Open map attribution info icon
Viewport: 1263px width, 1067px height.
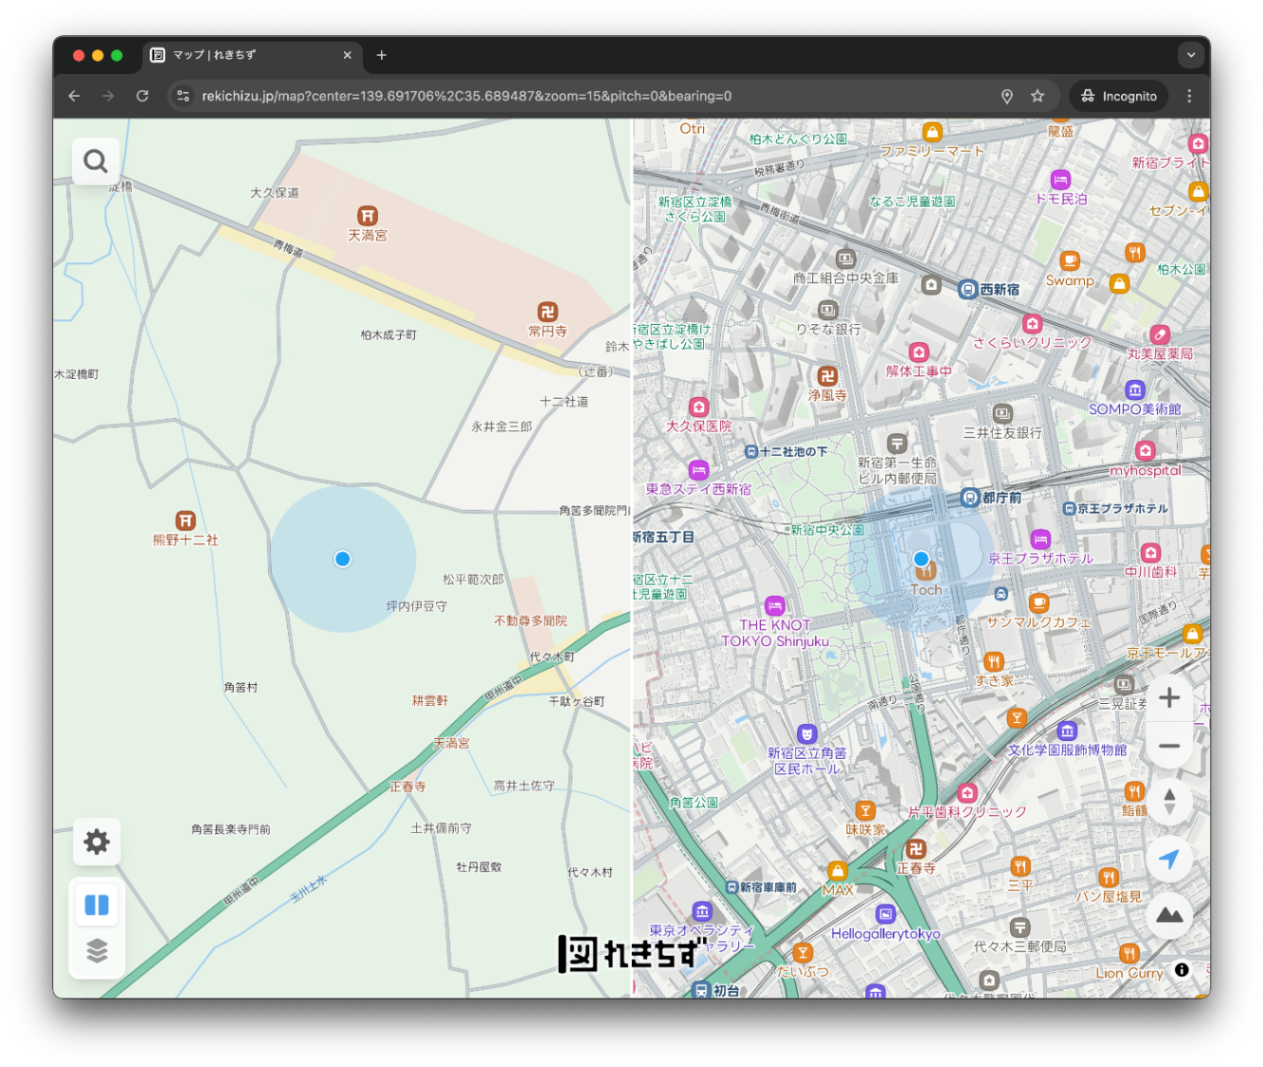pos(1182,970)
